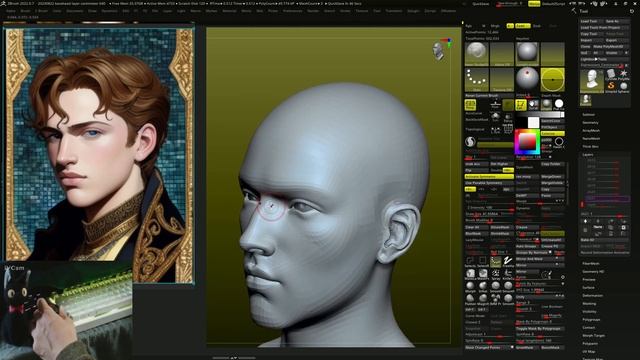Image resolution: width=640 pixels, height=360 pixels.
Task: Open the Brush menu
Action: (x=25, y=11)
